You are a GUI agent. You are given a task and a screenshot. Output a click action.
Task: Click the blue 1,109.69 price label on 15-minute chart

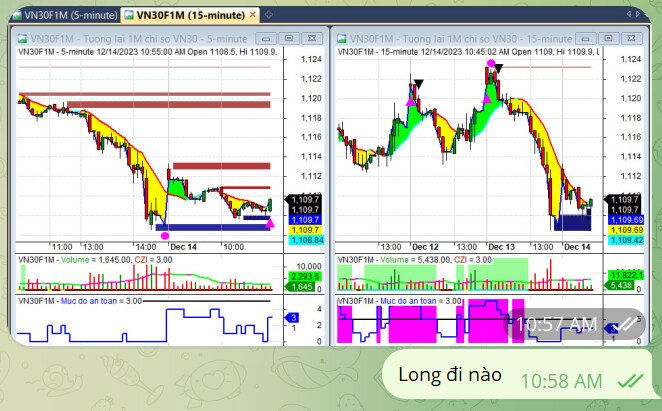point(625,220)
